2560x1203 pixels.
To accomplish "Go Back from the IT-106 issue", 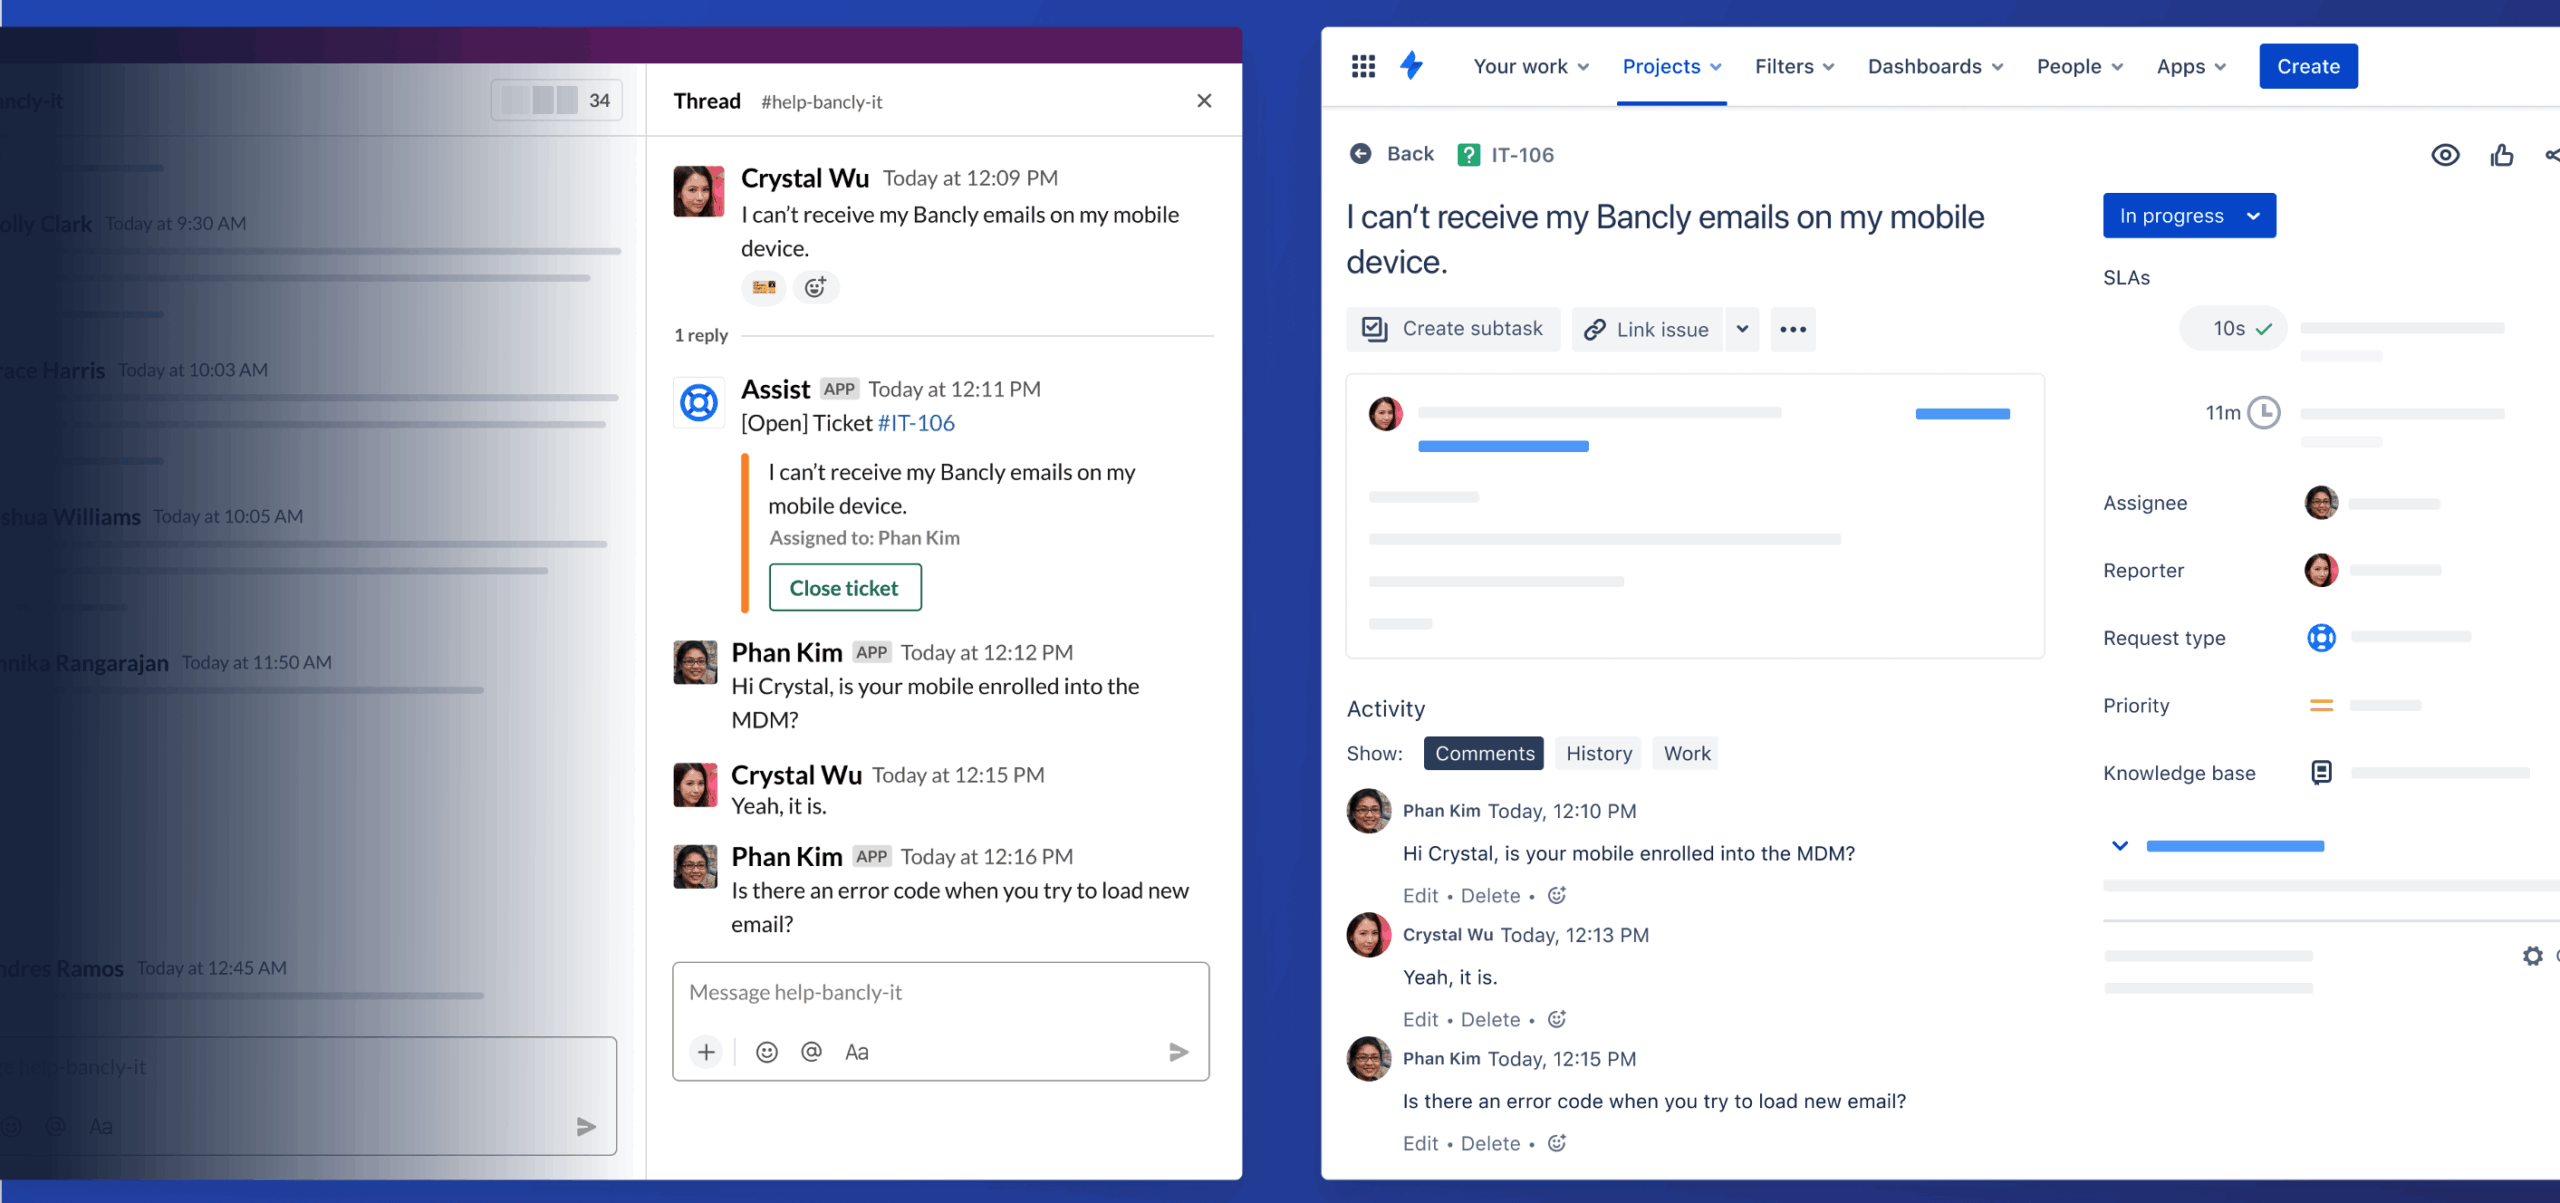I will point(1392,154).
